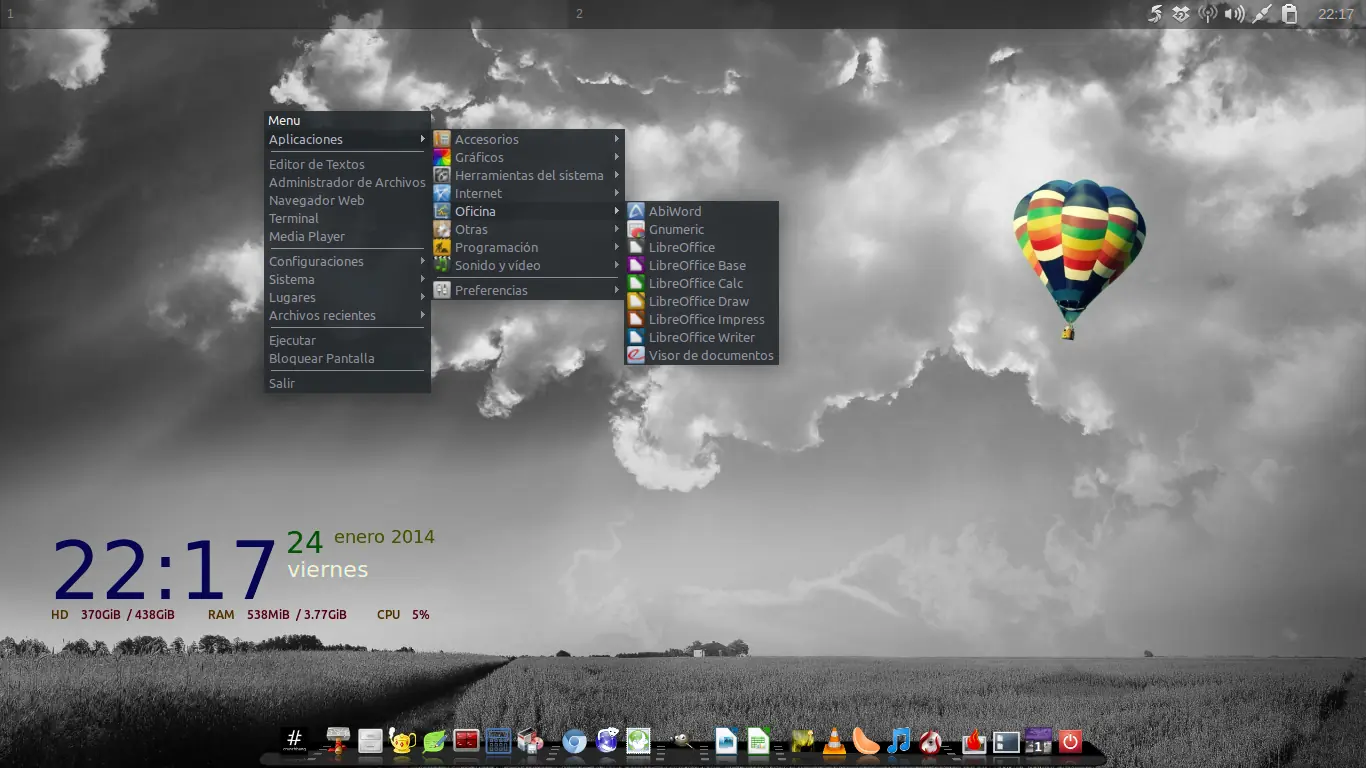The height and width of the screenshot is (768, 1366).
Task: Open Visor de documentos
Action: 702,355
